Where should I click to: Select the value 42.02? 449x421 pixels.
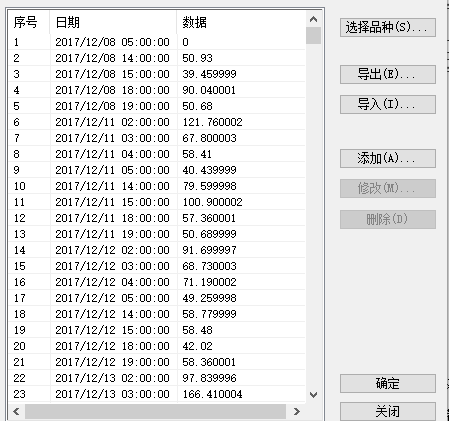click(197, 346)
